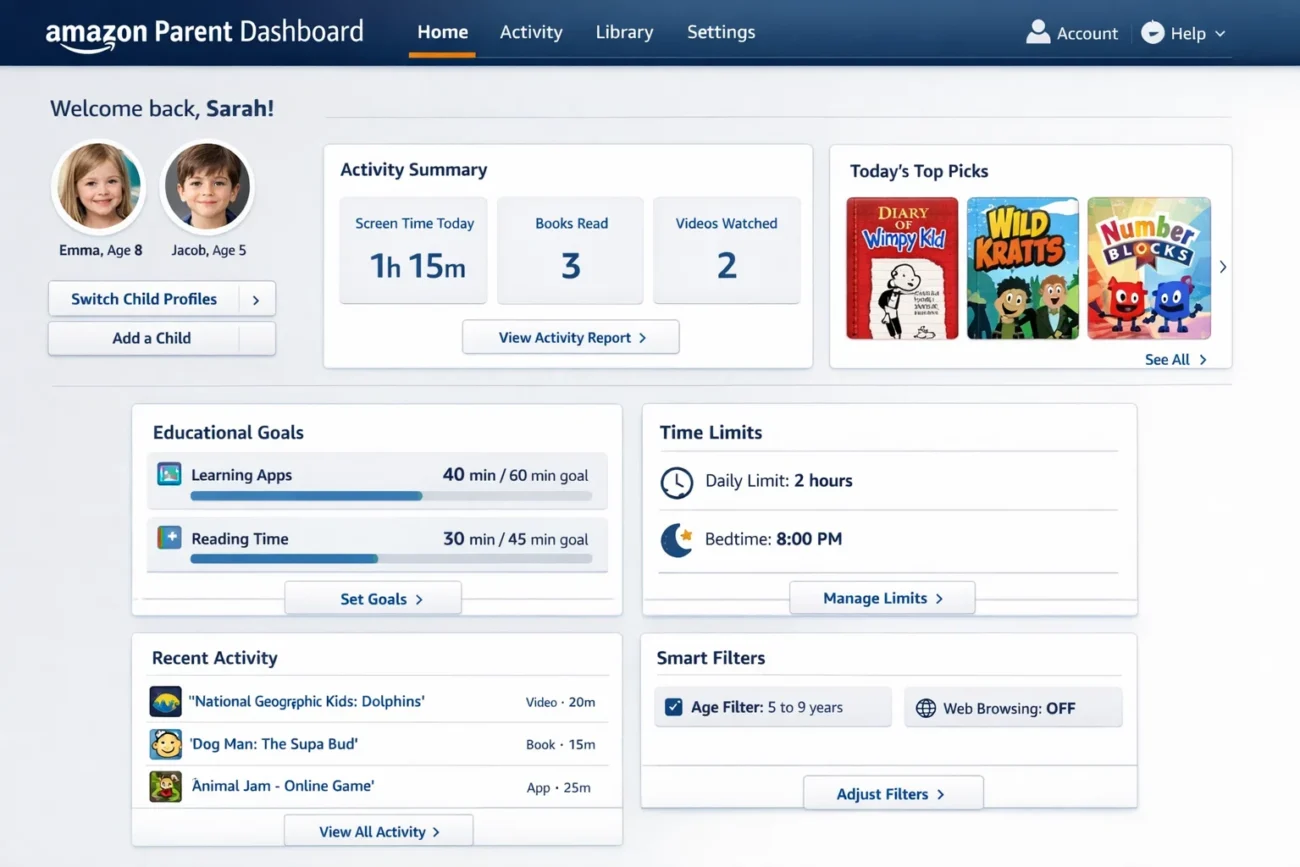
Task: Select the Reading Time icon in Educational Goals
Action: (x=168, y=539)
